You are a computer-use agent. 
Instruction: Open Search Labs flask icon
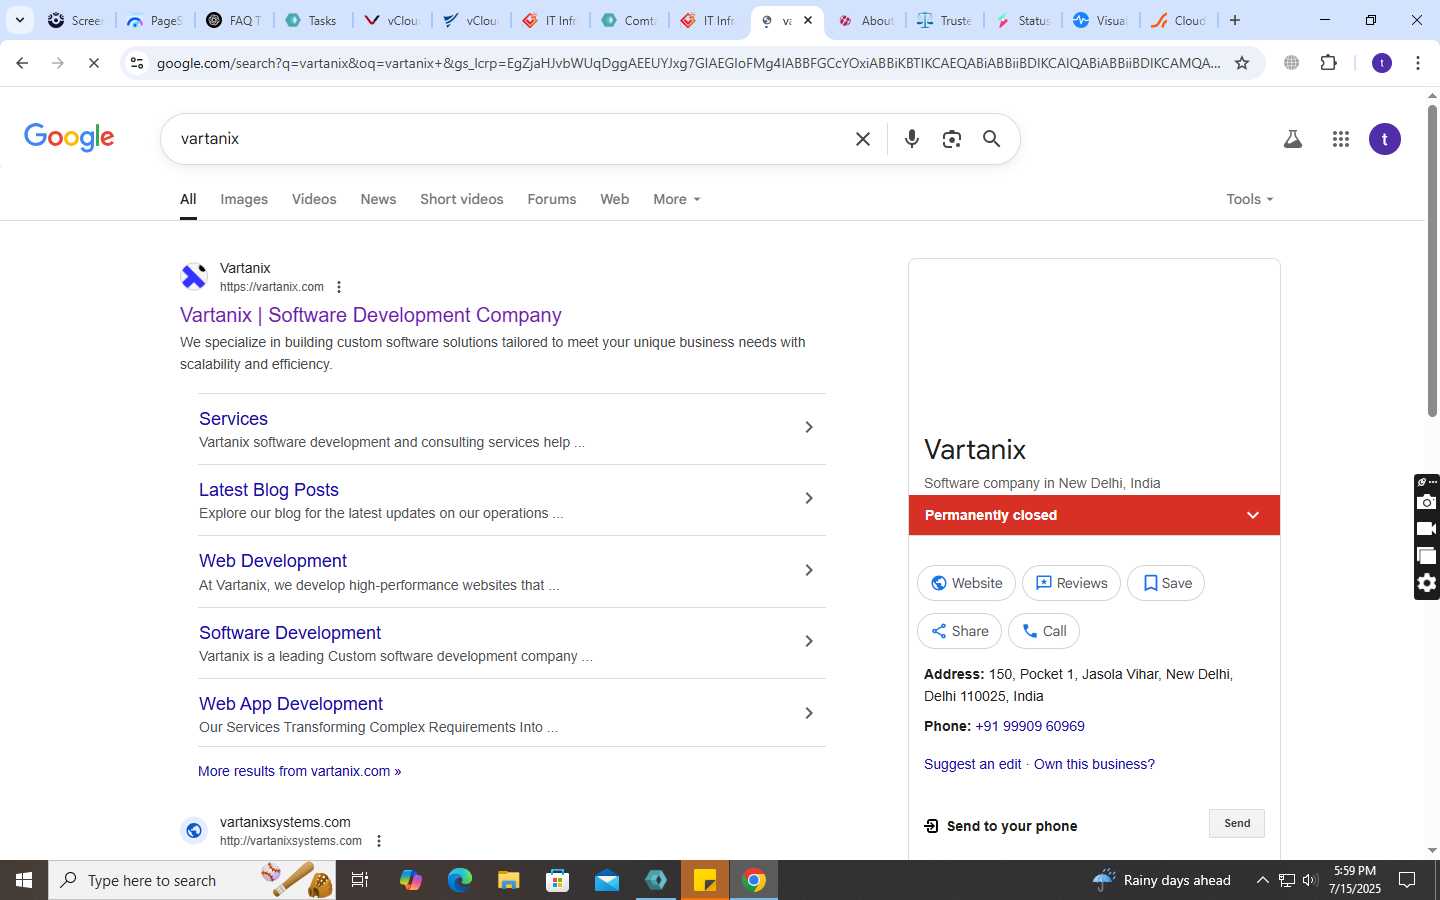point(1292,139)
